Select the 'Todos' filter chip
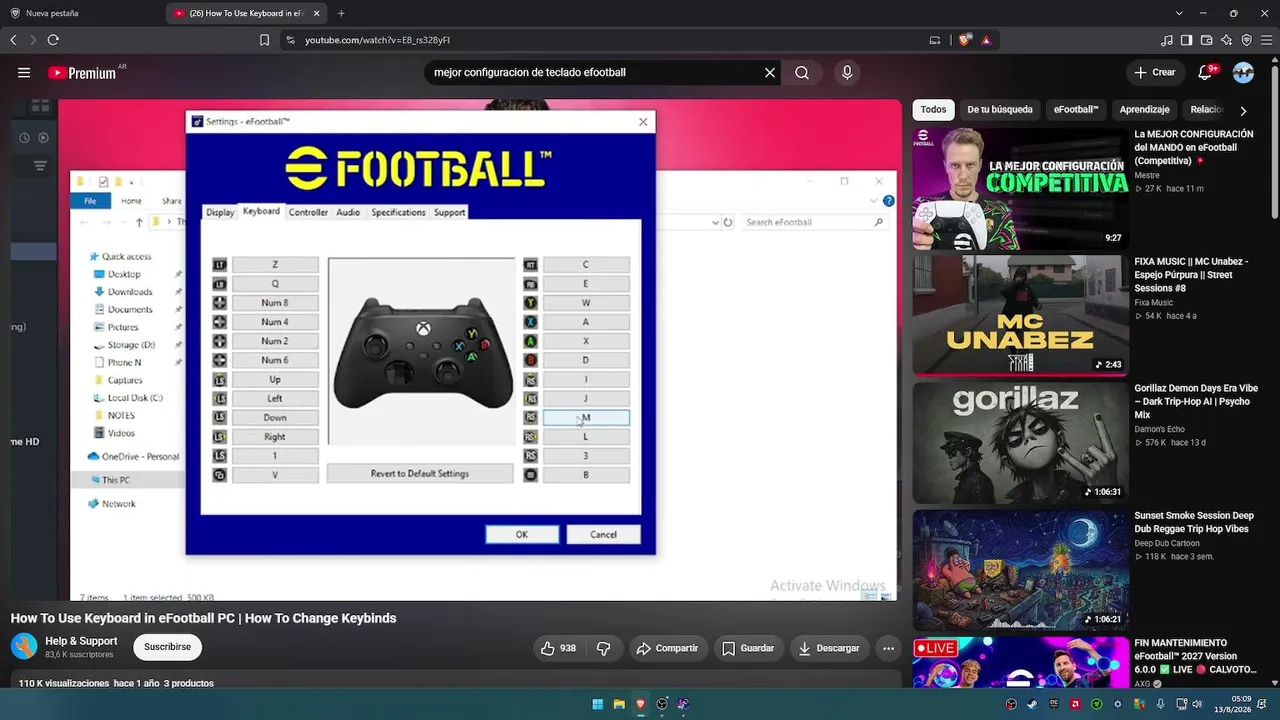This screenshot has width=1280, height=720. click(x=933, y=110)
